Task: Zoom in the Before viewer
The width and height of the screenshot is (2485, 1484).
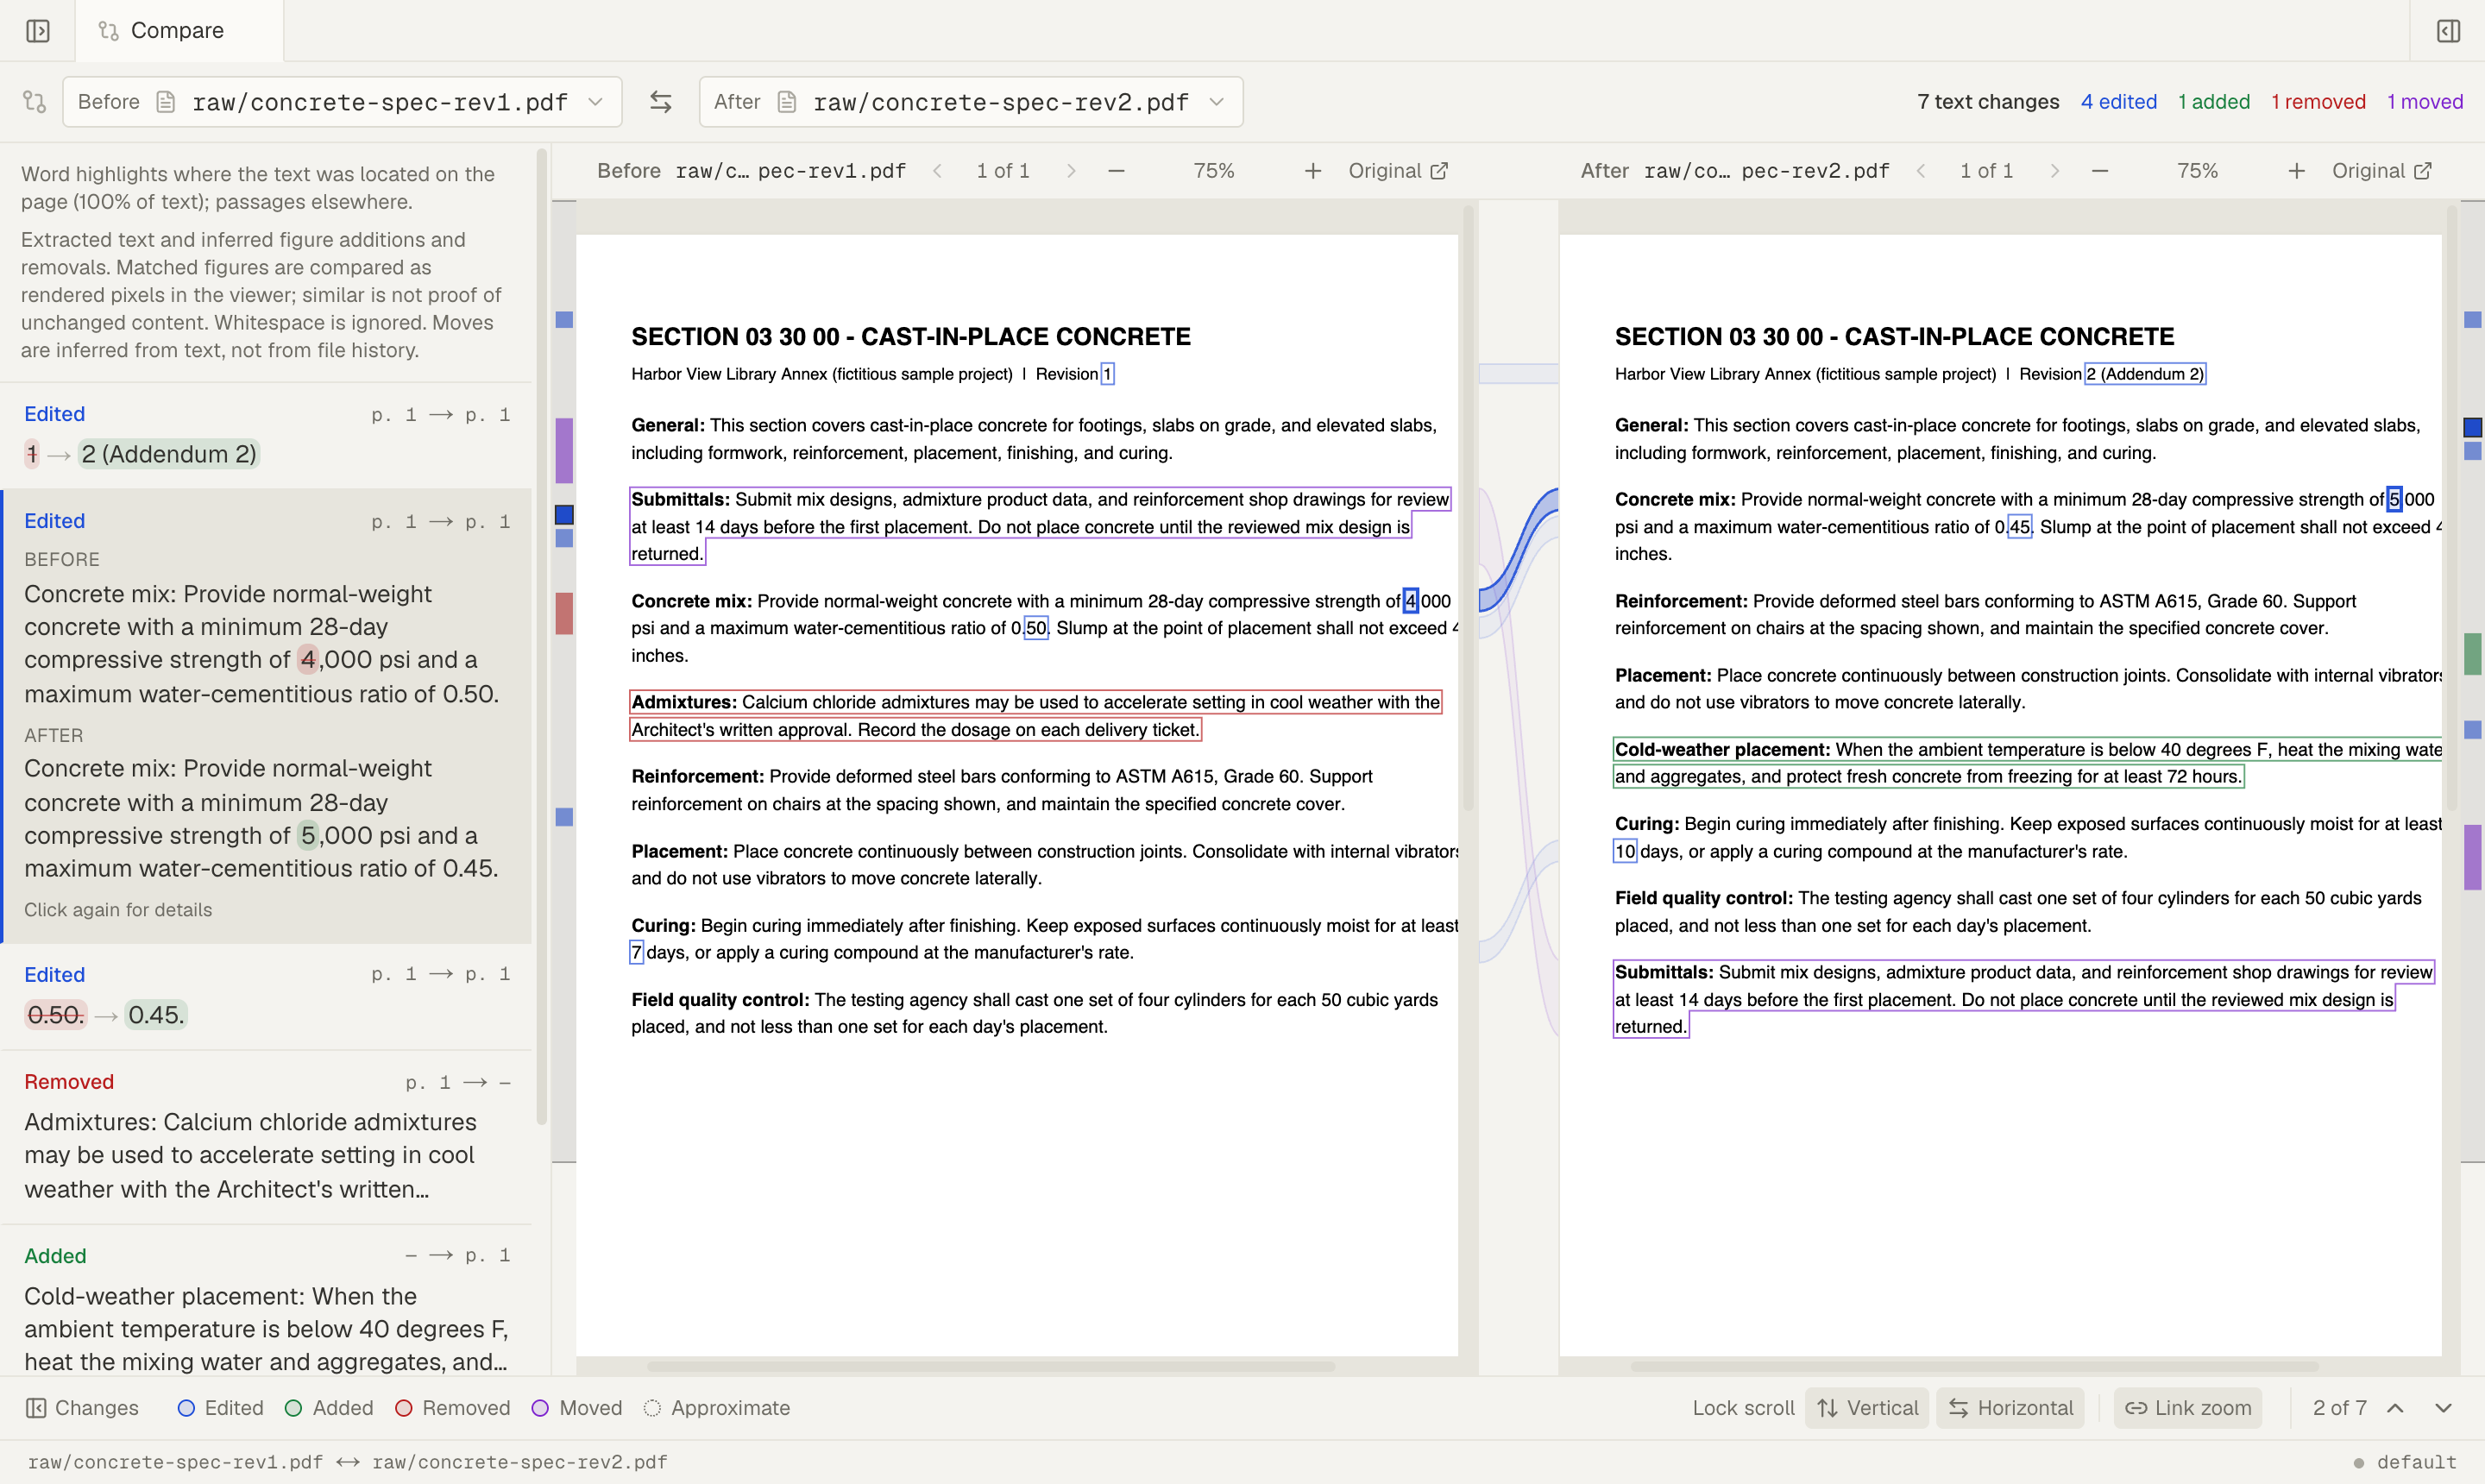Action: (1312, 171)
